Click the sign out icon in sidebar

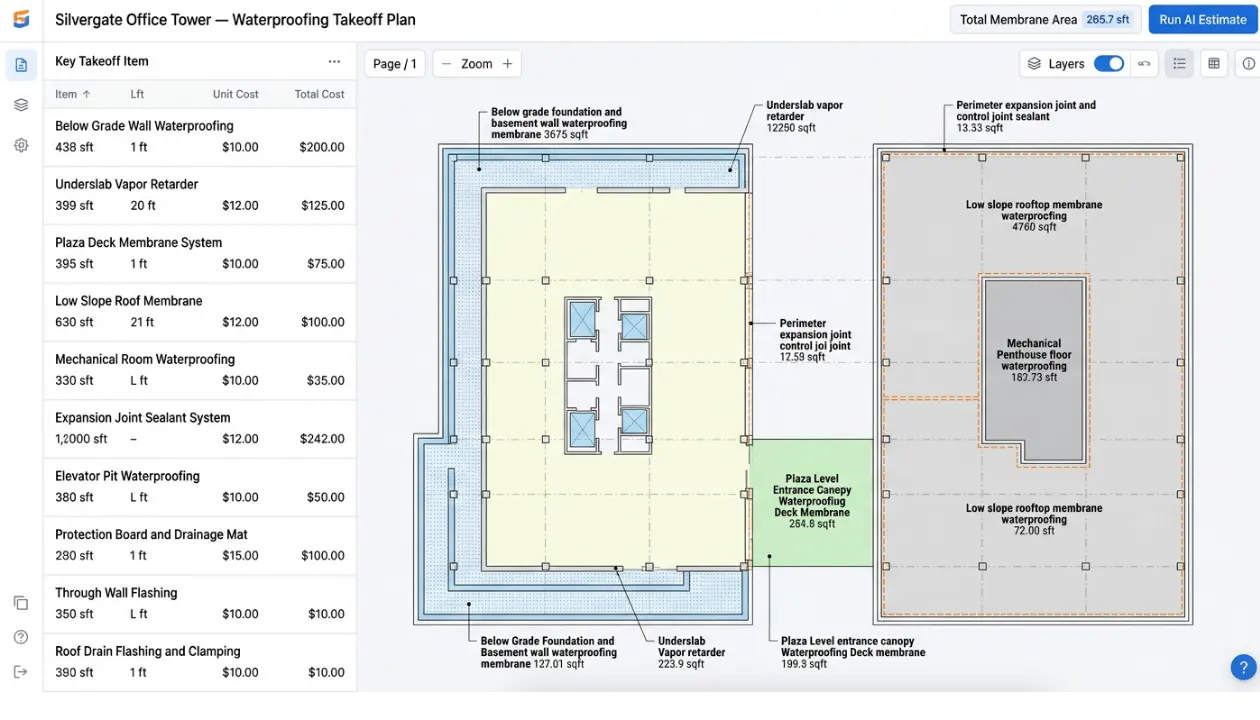click(21, 672)
